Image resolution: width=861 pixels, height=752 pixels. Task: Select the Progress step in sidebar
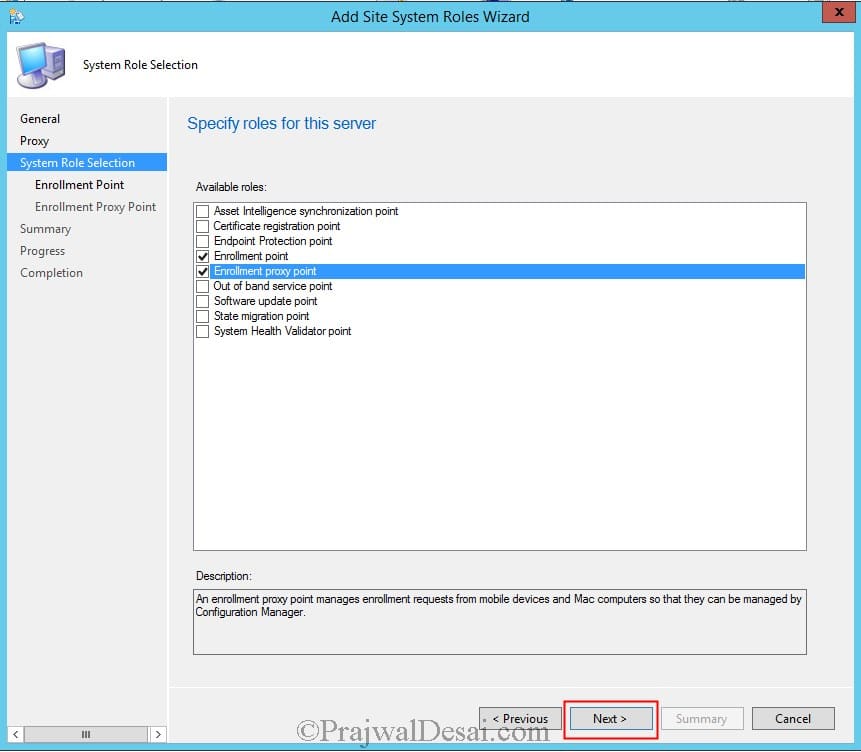pos(42,251)
